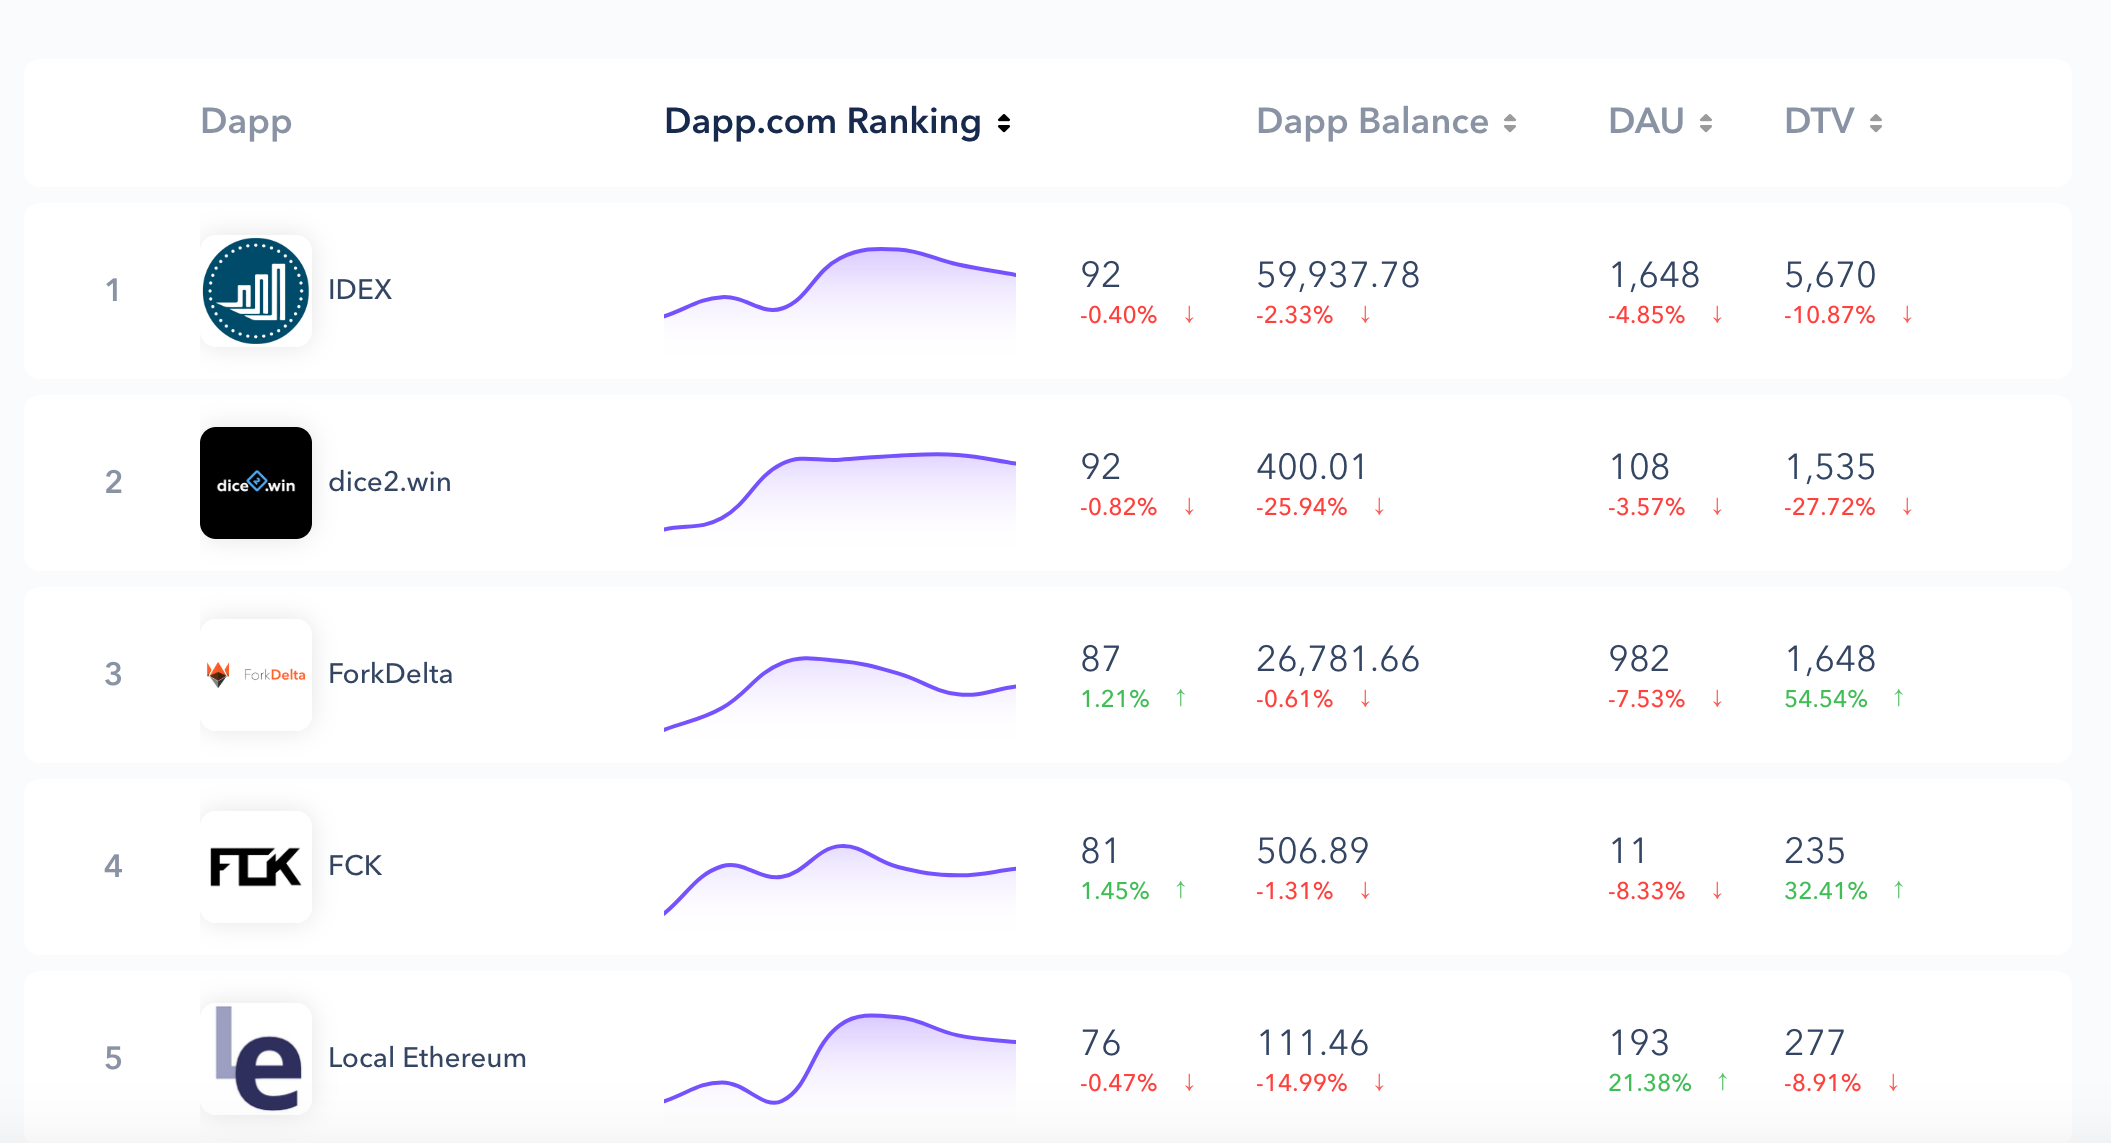2111x1143 pixels.
Task: Sort table by DAU arrows
Action: pos(1706,123)
